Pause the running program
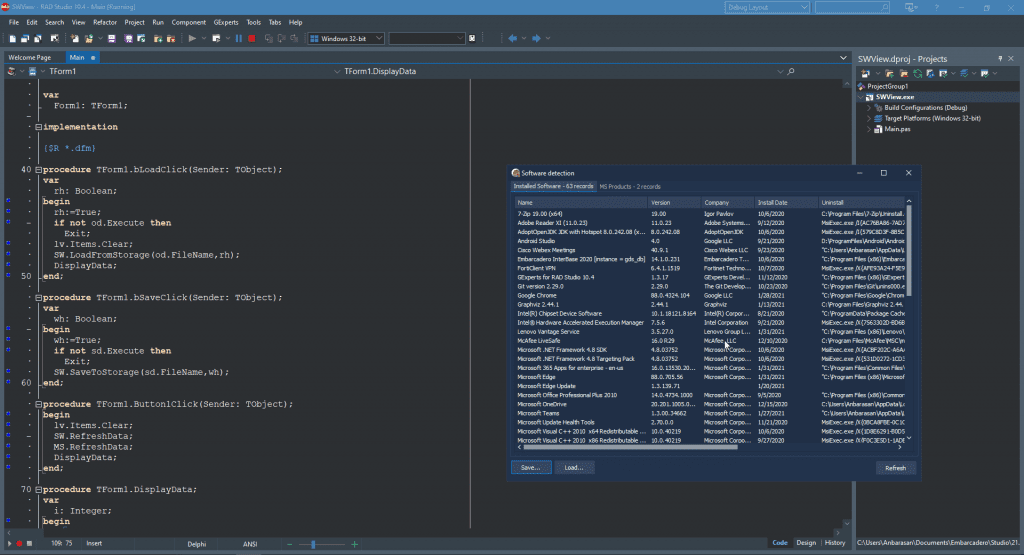Image resolution: width=1024 pixels, height=555 pixels. 238,39
